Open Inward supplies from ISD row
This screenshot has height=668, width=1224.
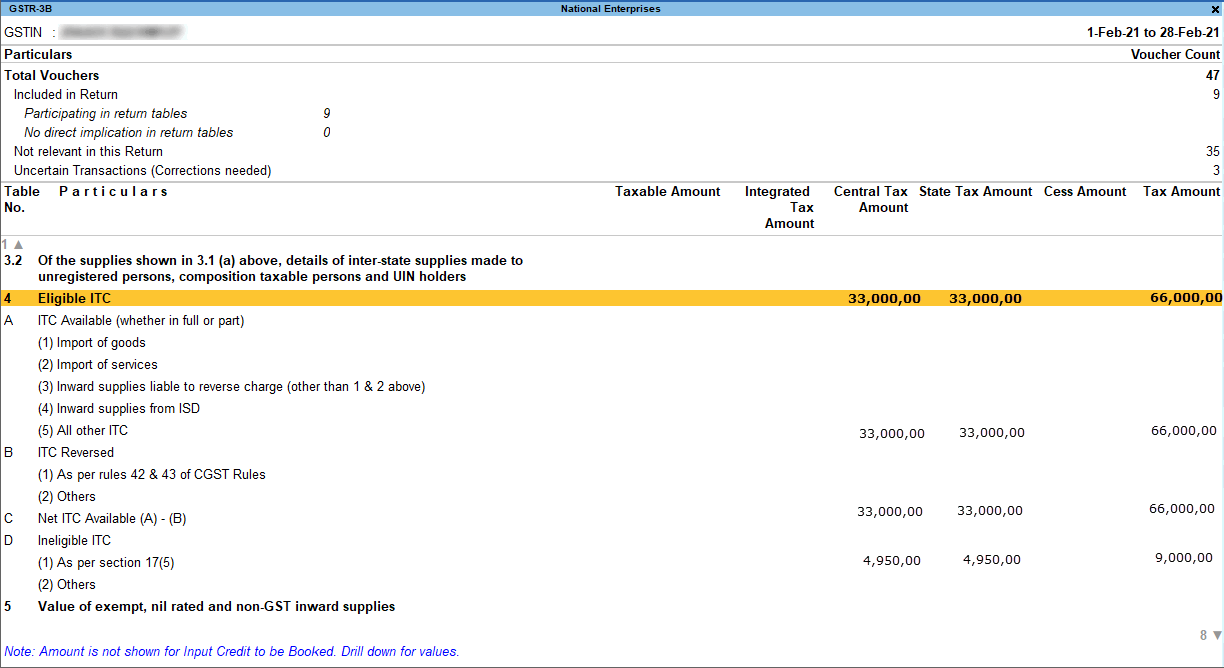pos(119,408)
